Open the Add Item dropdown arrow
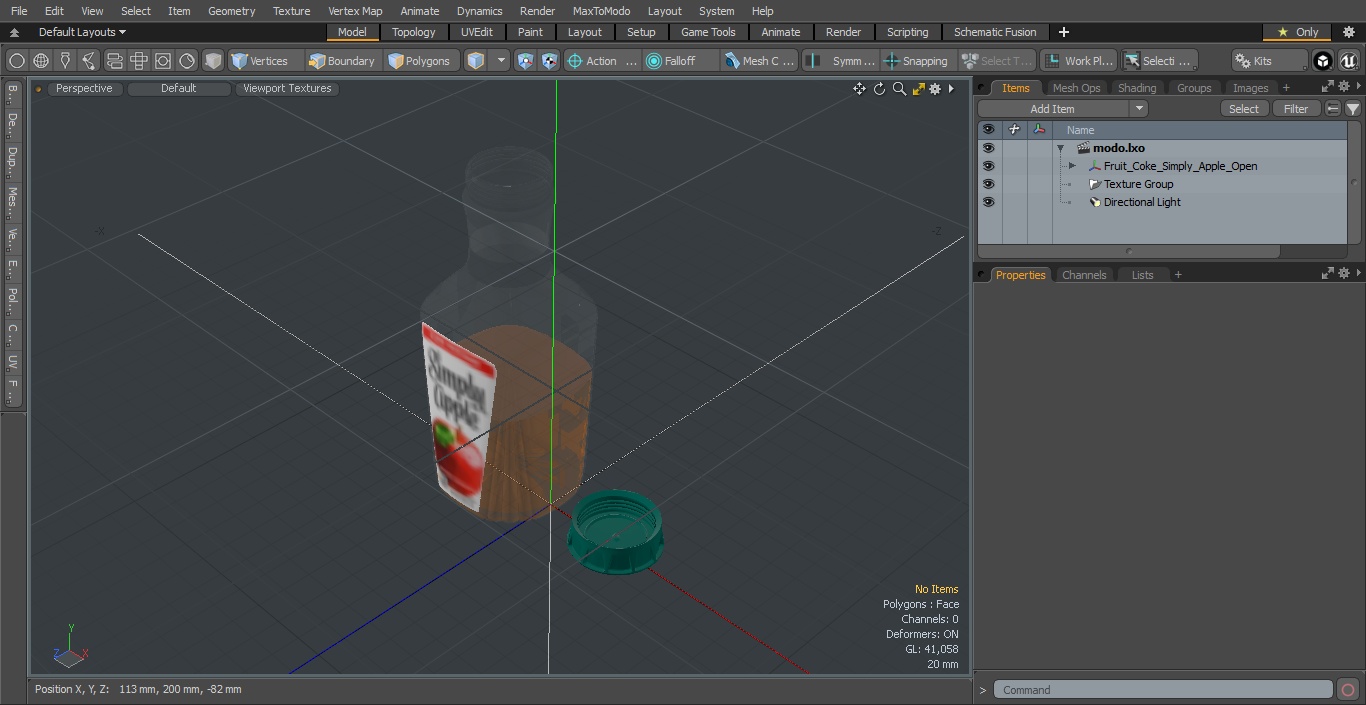 click(x=1140, y=109)
